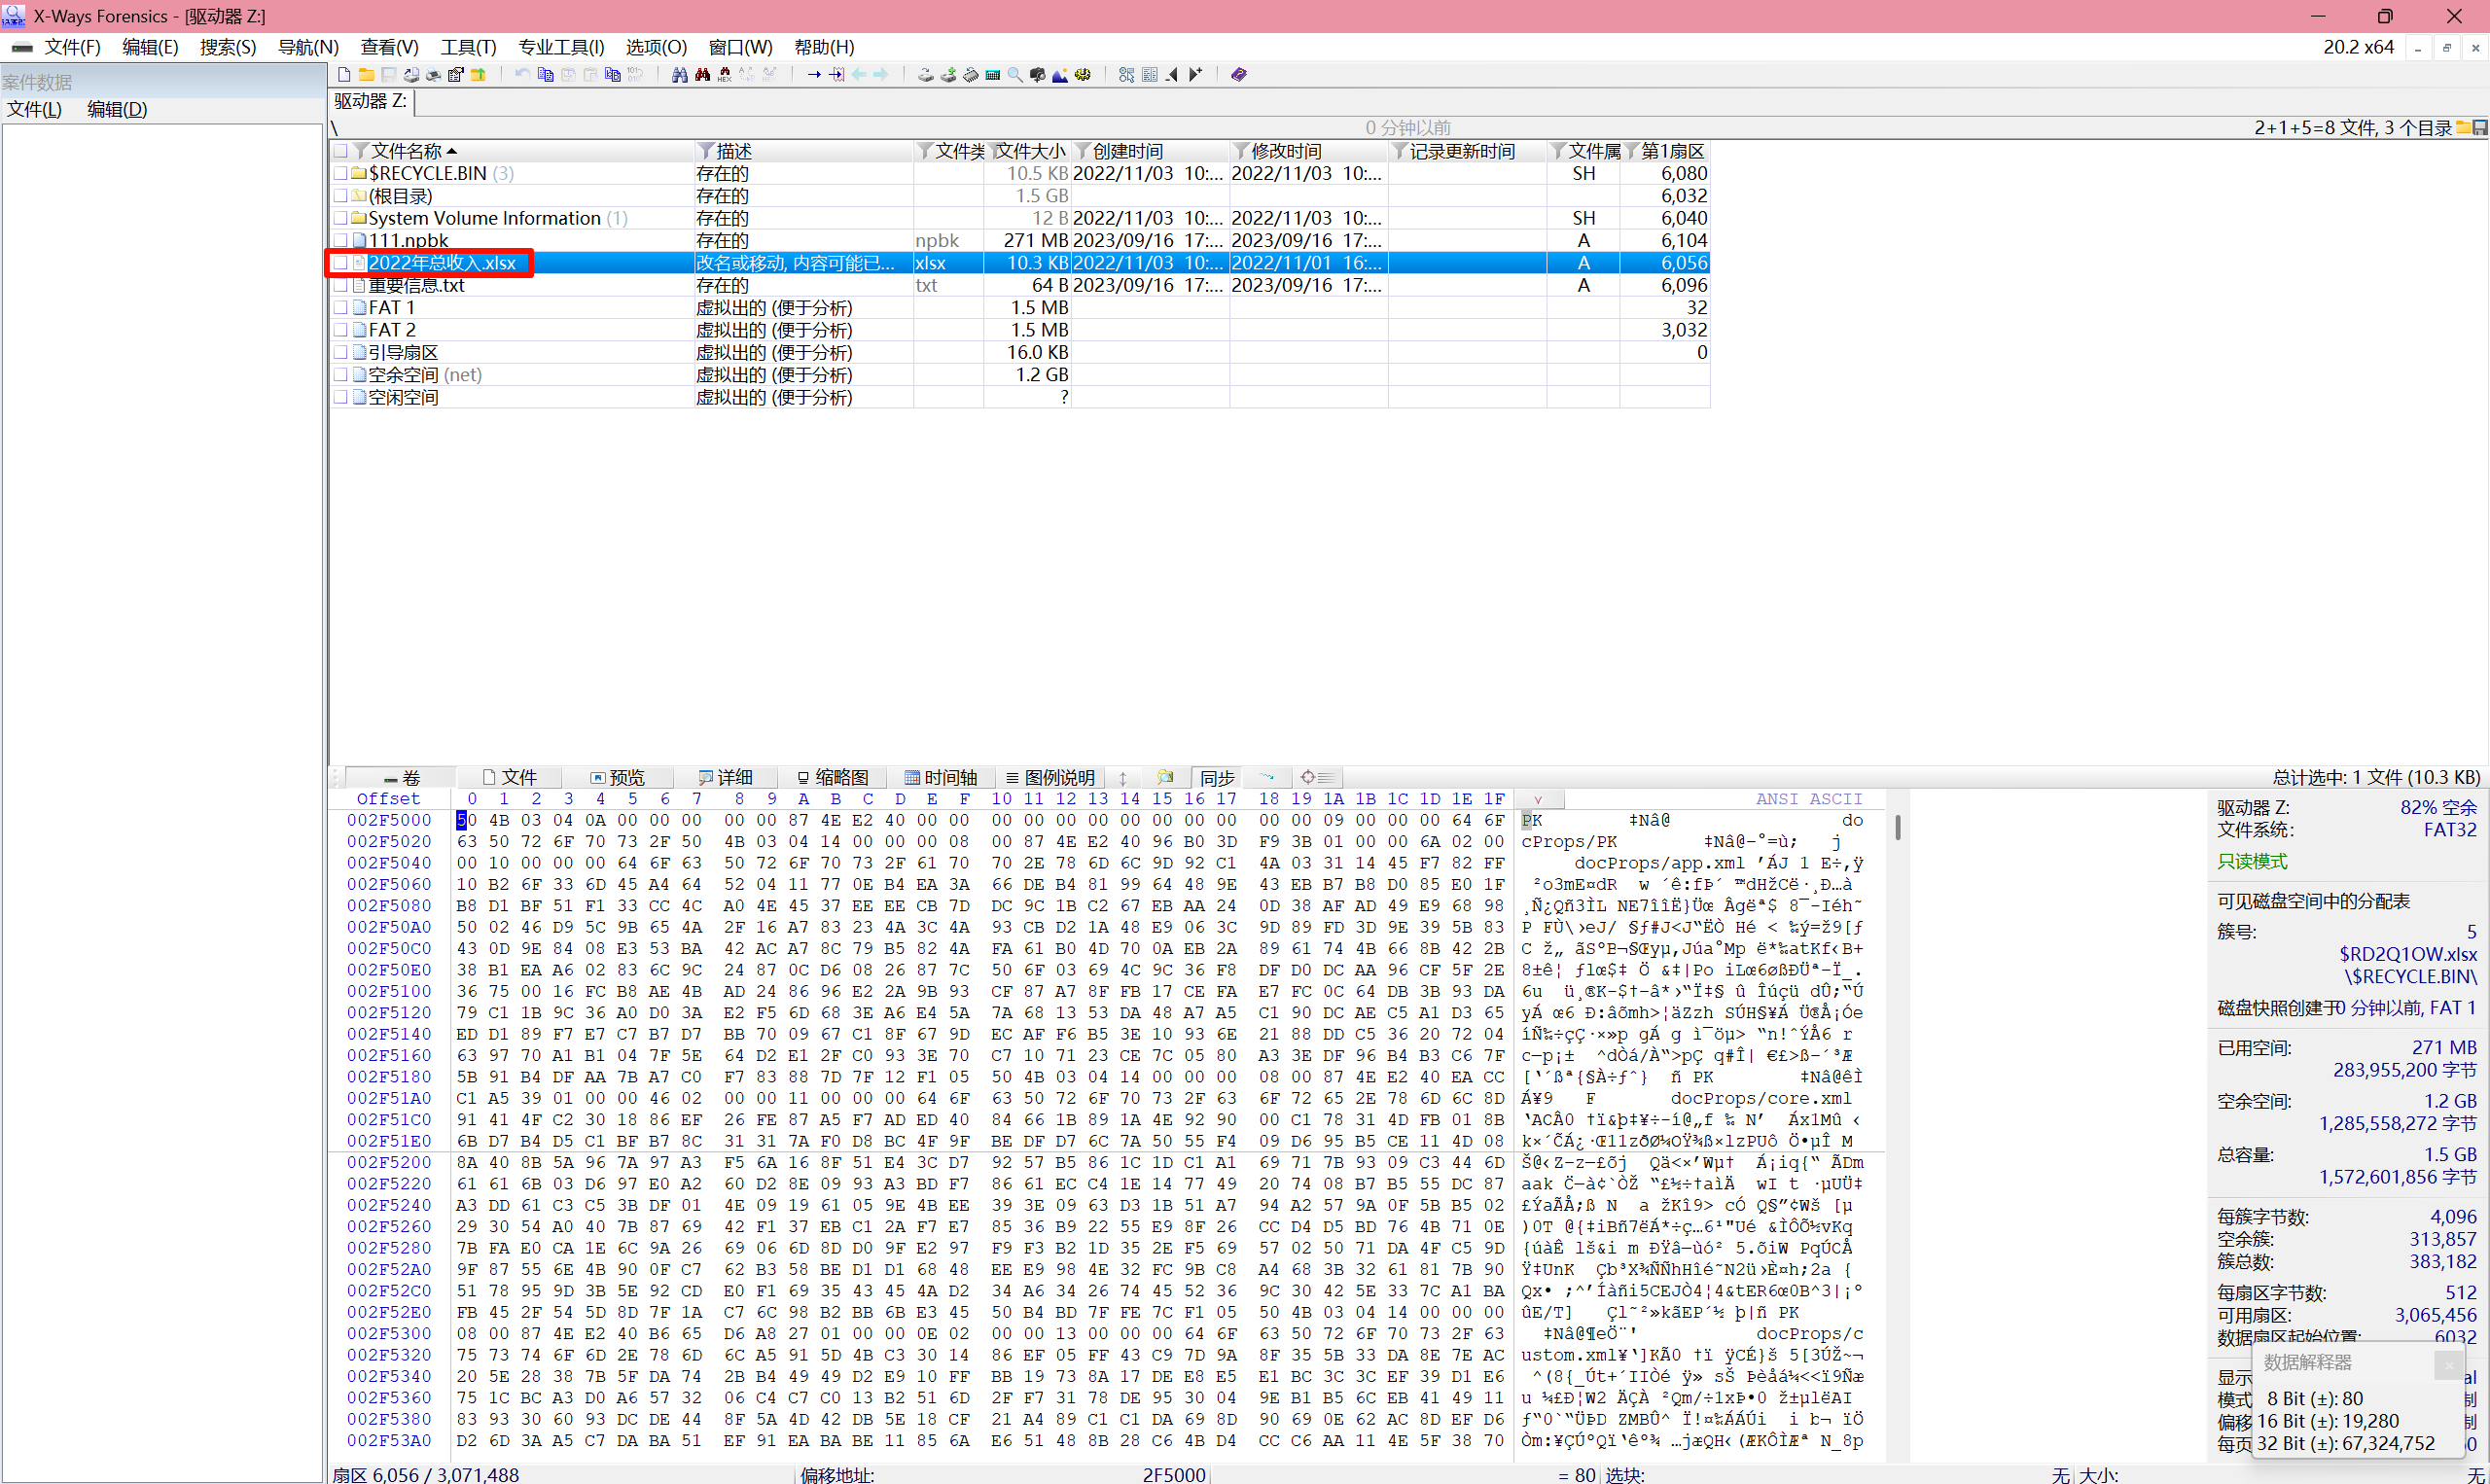Viewport: 2490px width, 1484px height.
Task: Click the magnifying glass toolbar icon
Action: tap(1015, 75)
